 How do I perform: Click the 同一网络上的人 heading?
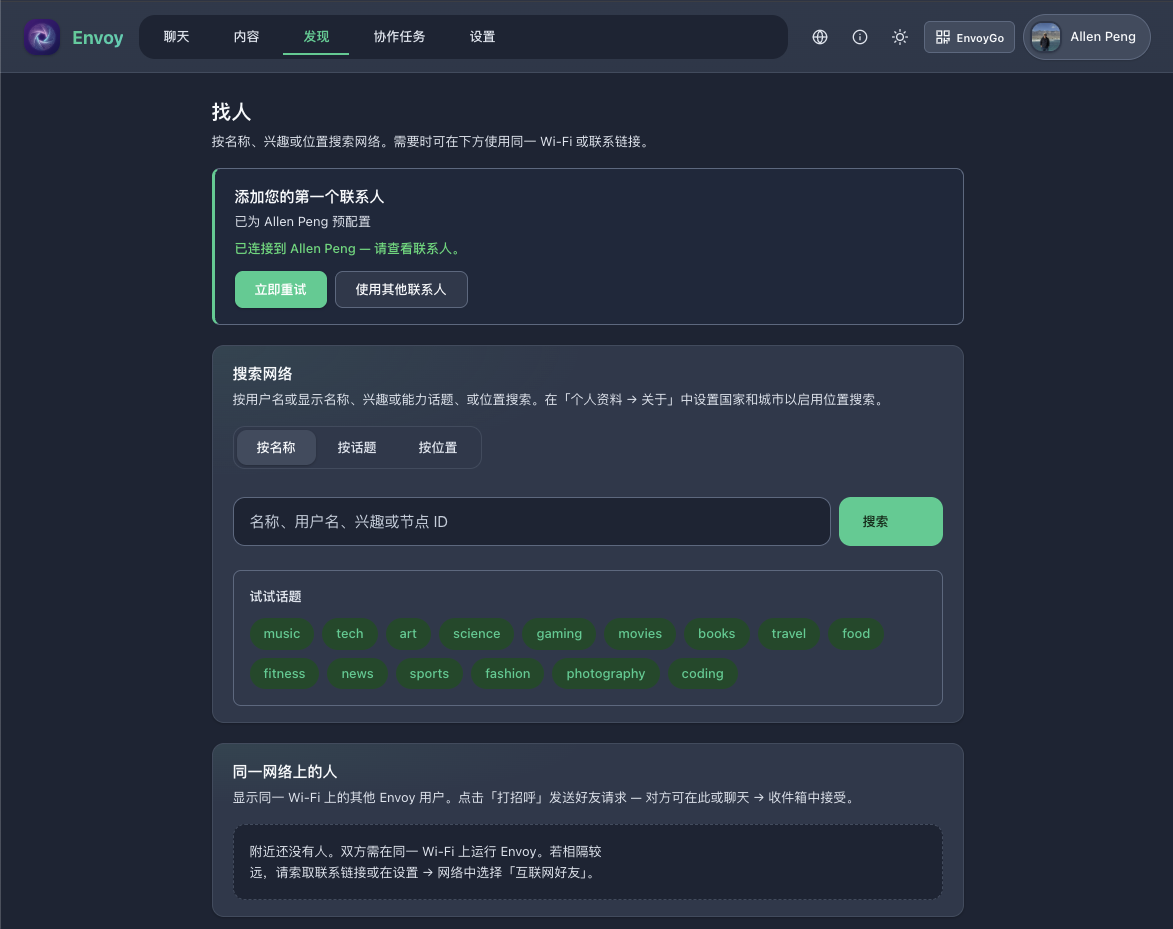pos(284,771)
